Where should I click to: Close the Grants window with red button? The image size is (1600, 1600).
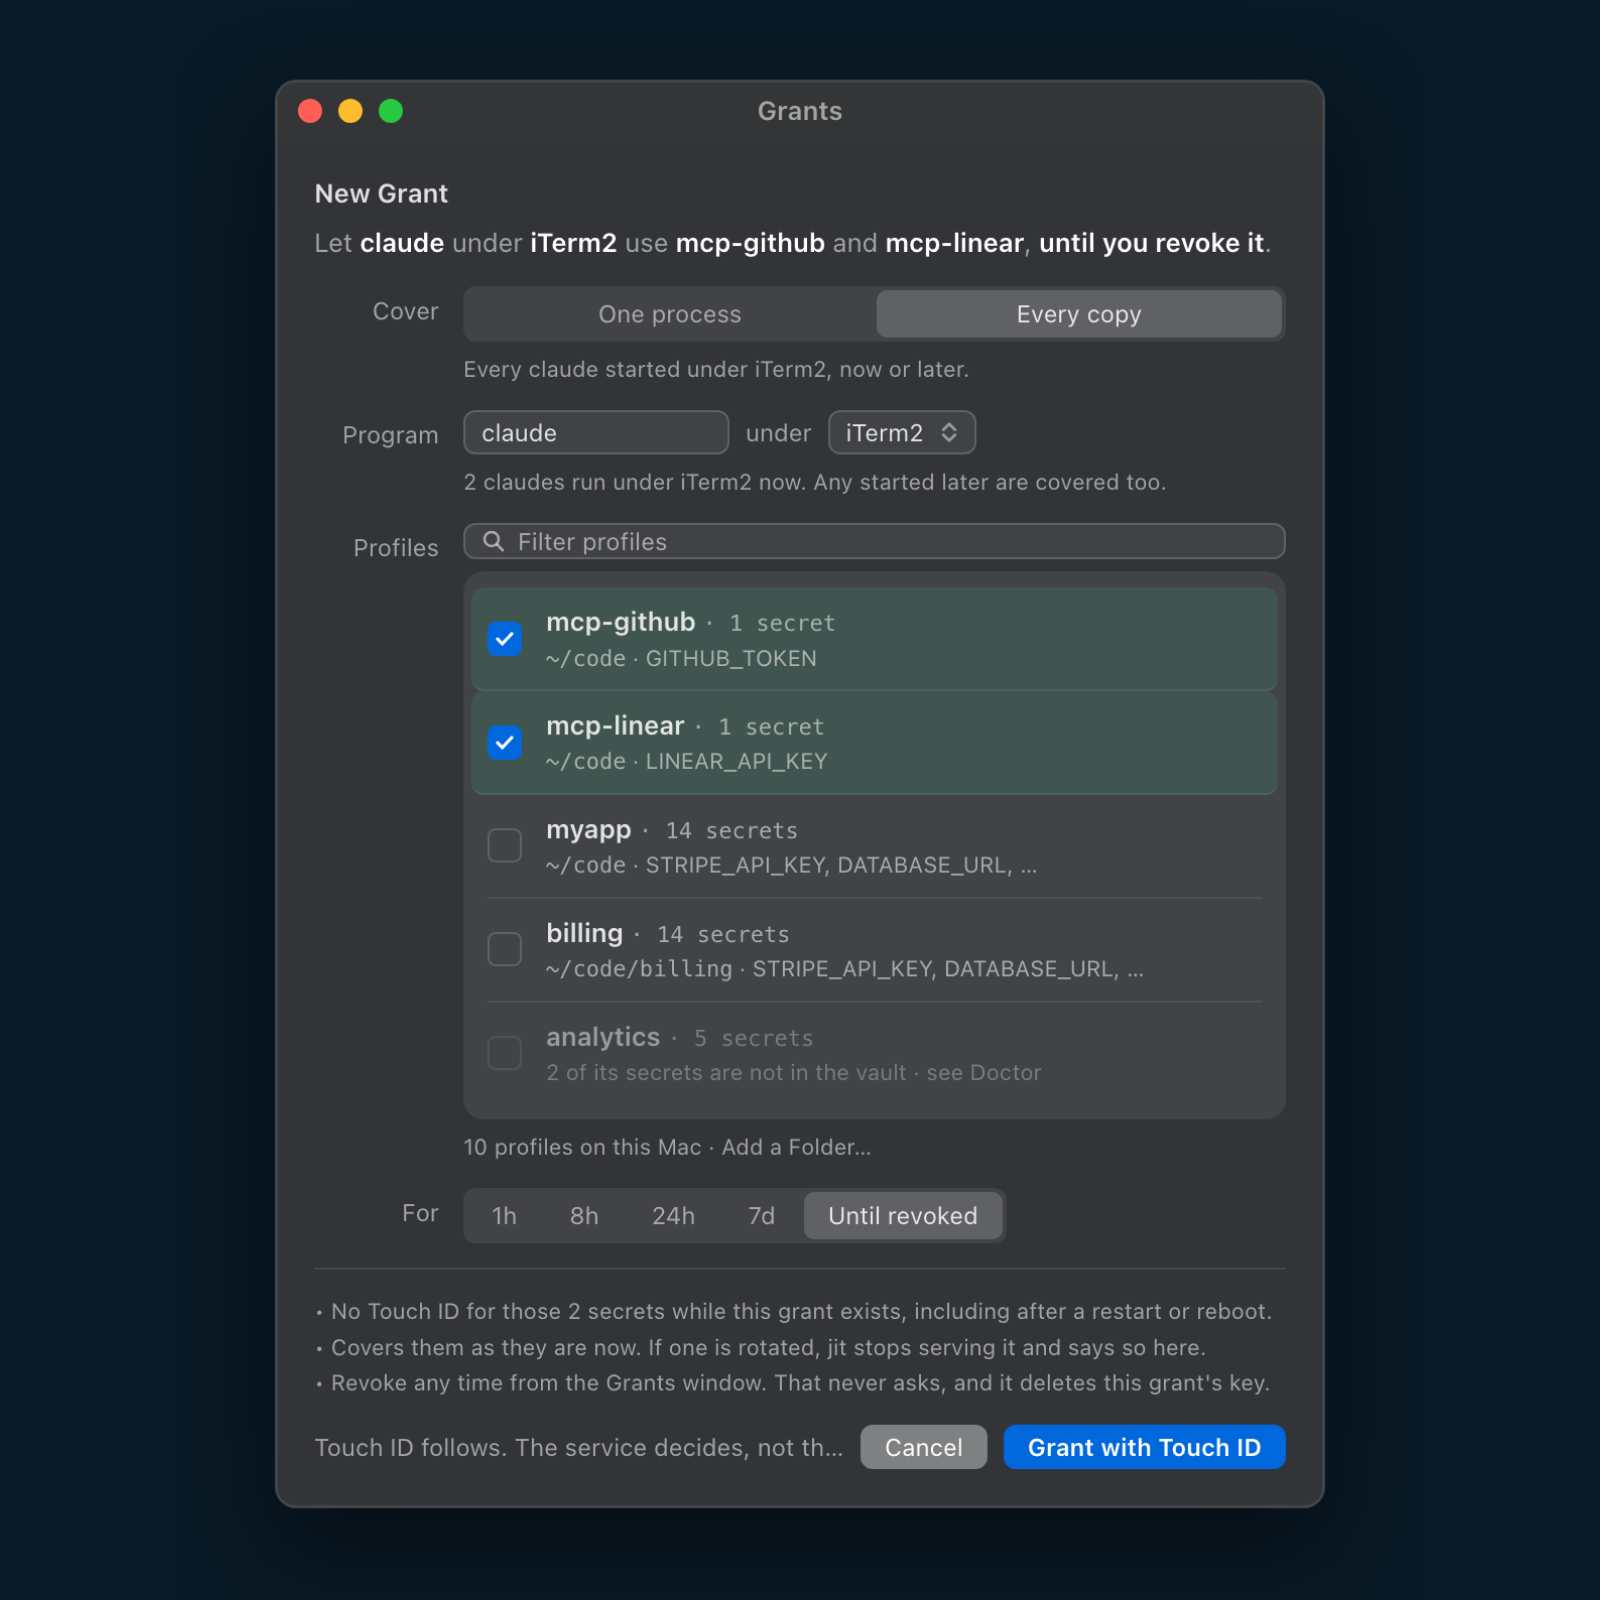[310, 111]
